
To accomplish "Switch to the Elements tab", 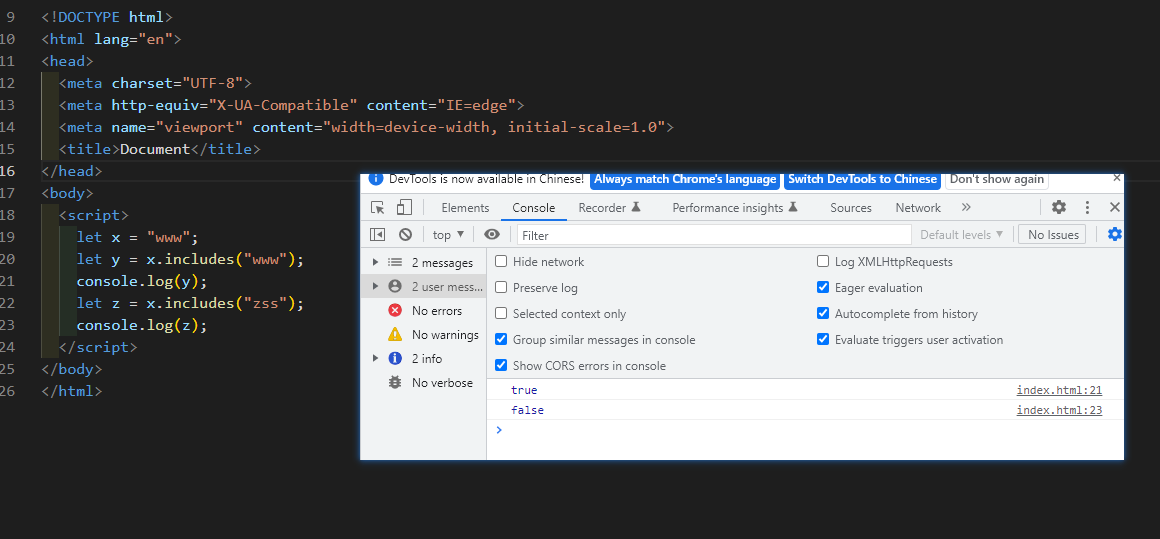I will tap(465, 208).
